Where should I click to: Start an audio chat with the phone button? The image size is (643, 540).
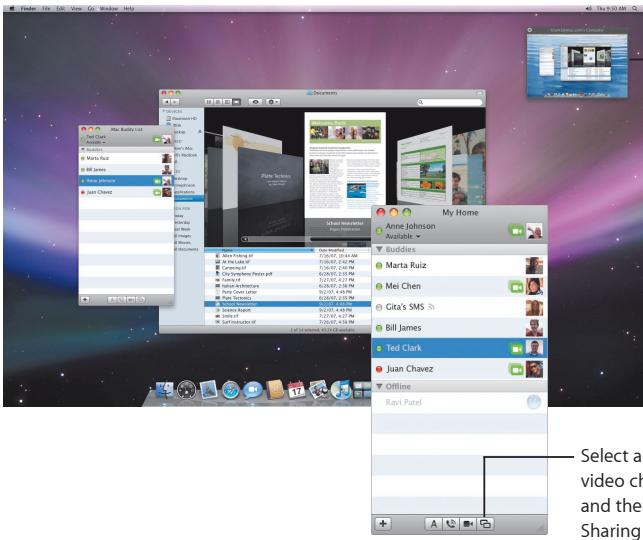pyautogui.click(x=451, y=524)
